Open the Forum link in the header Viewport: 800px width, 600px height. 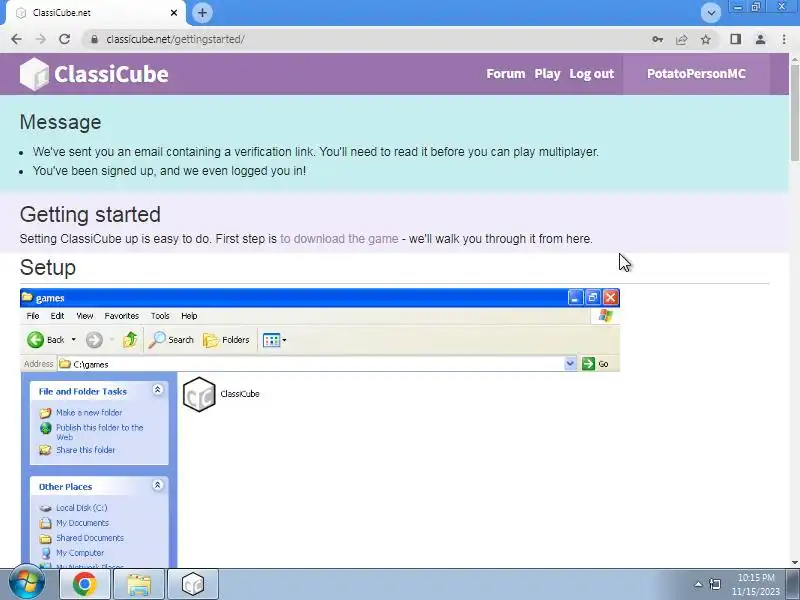(505, 74)
